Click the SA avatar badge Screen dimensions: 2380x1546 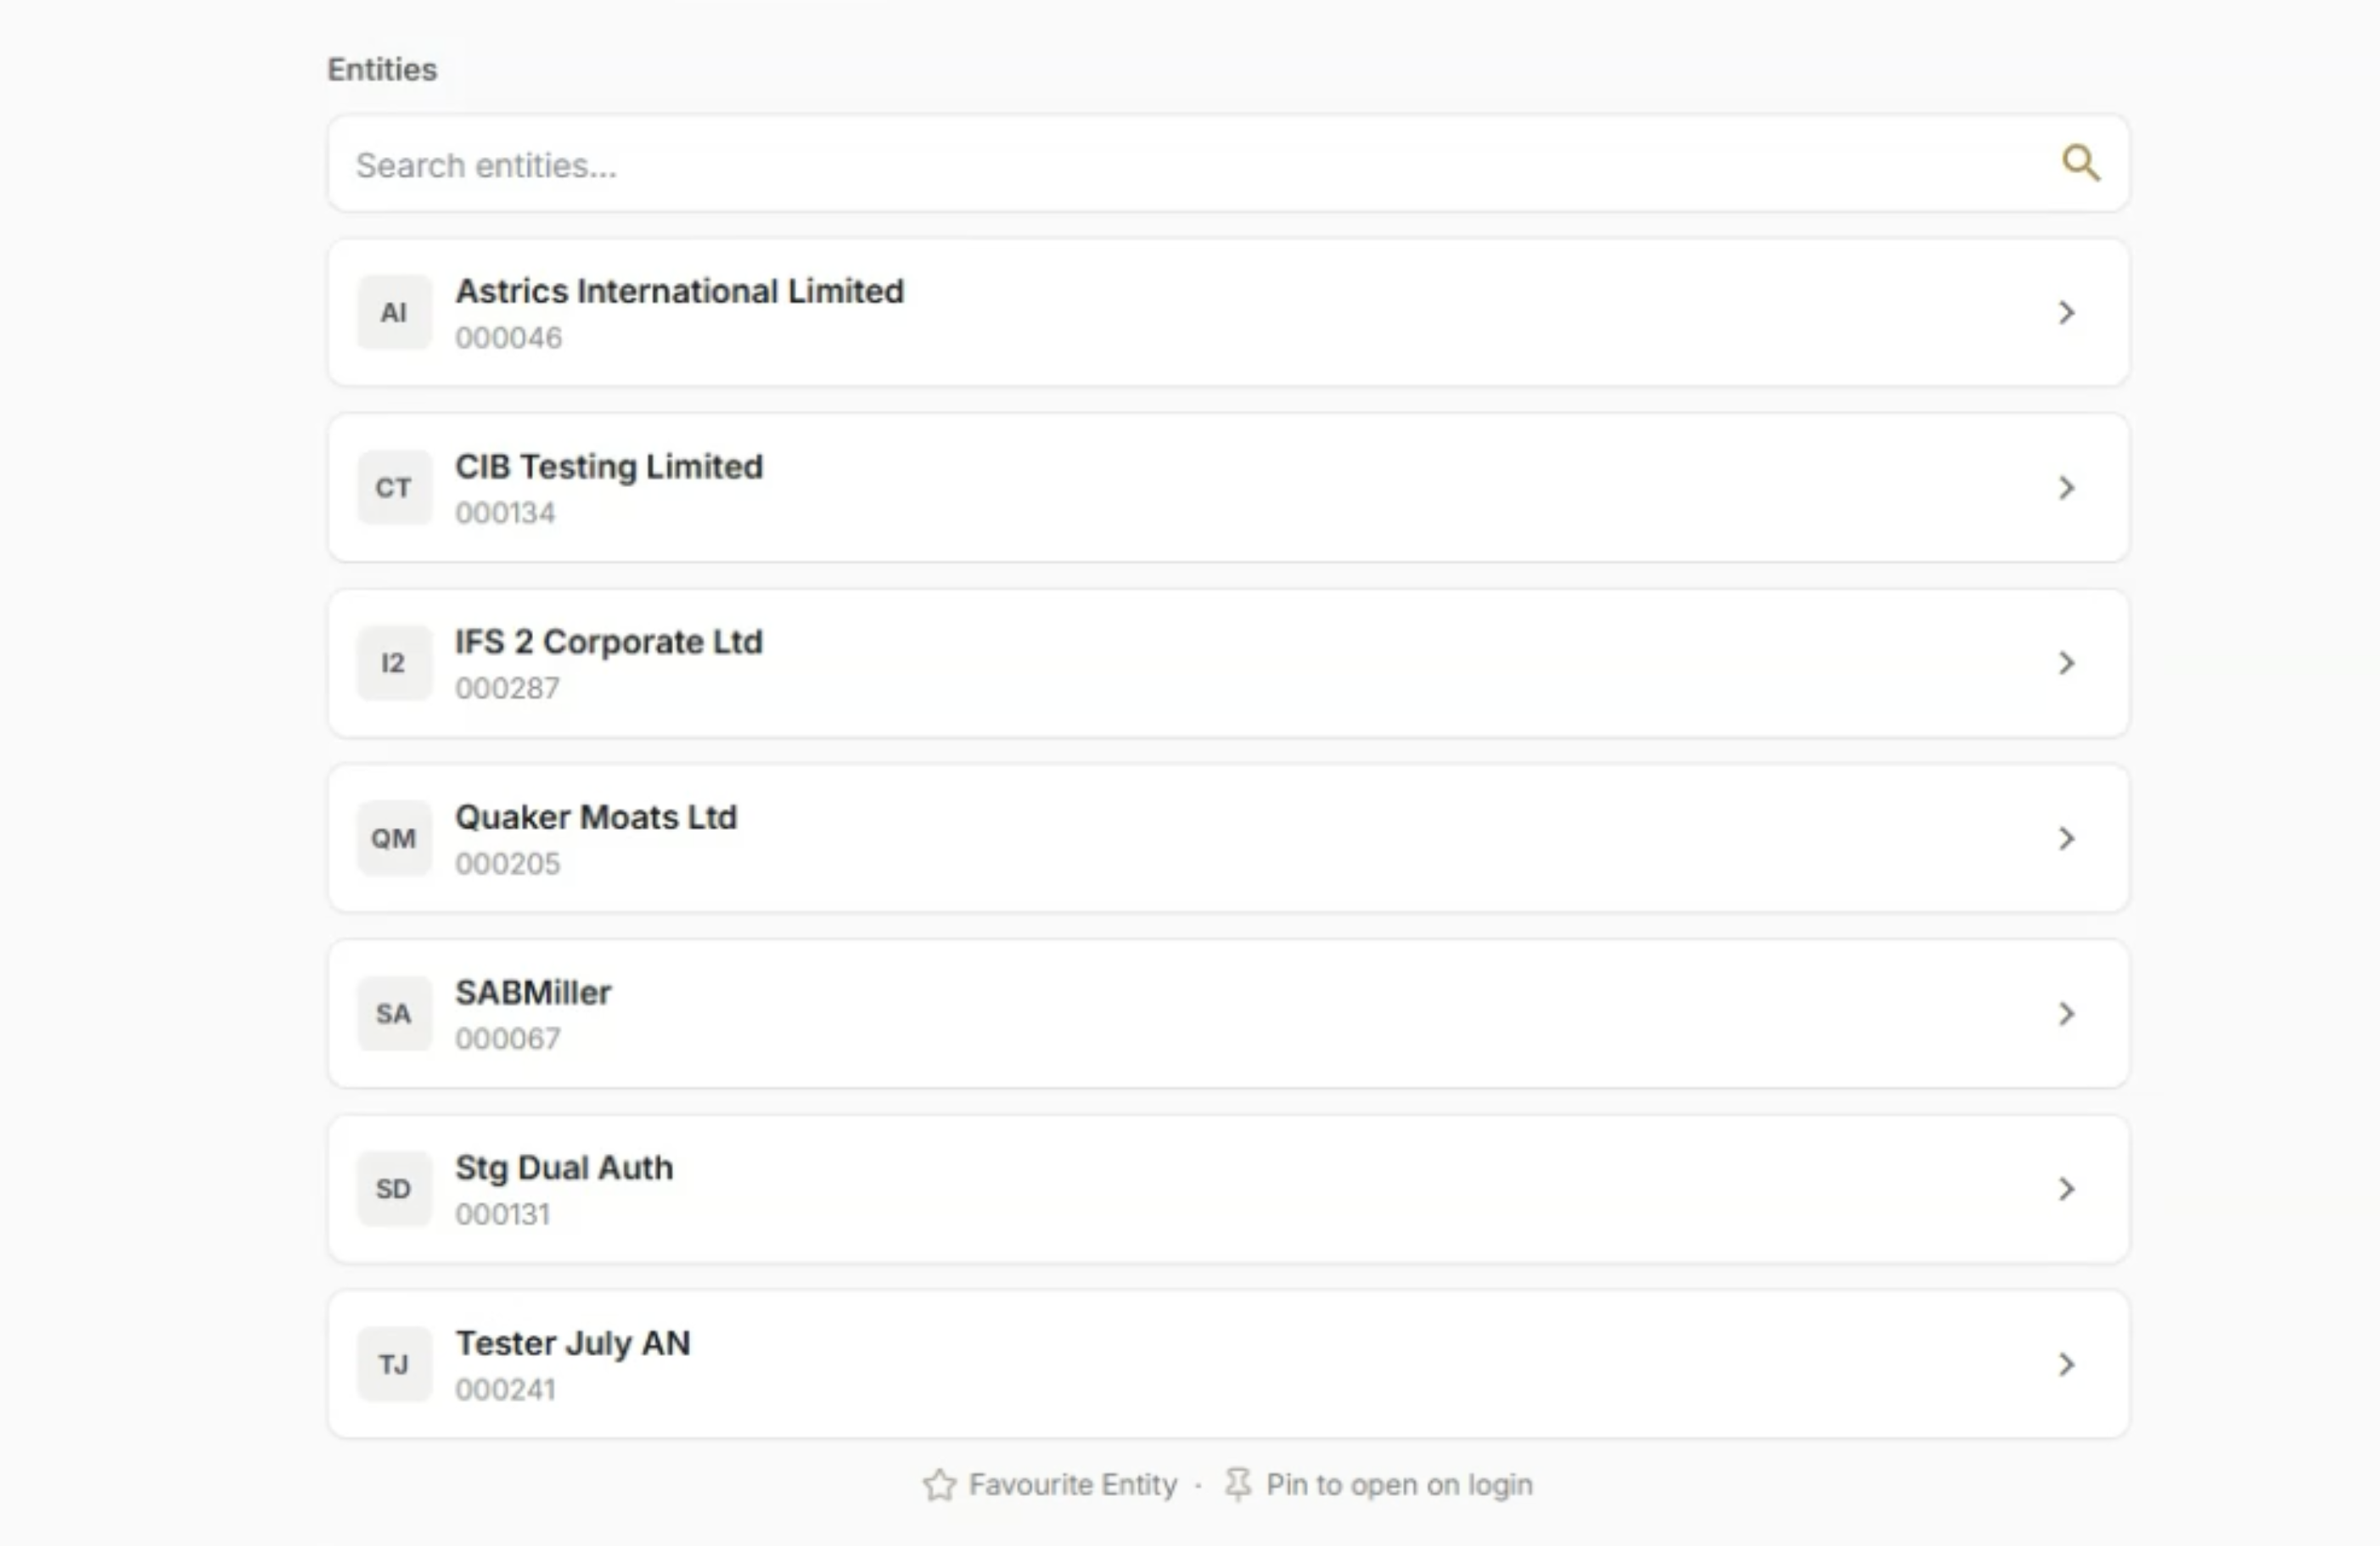pyautogui.click(x=394, y=1014)
